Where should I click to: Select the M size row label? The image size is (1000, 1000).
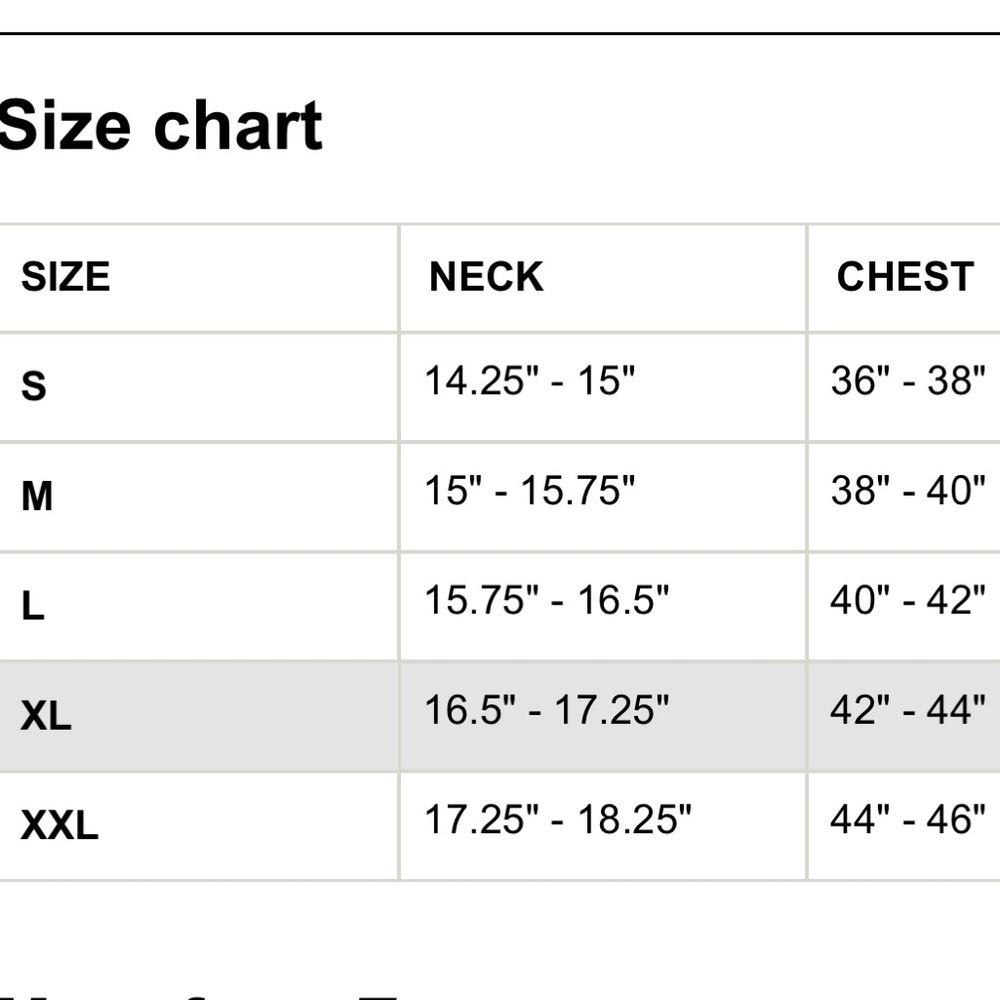click(37, 495)
